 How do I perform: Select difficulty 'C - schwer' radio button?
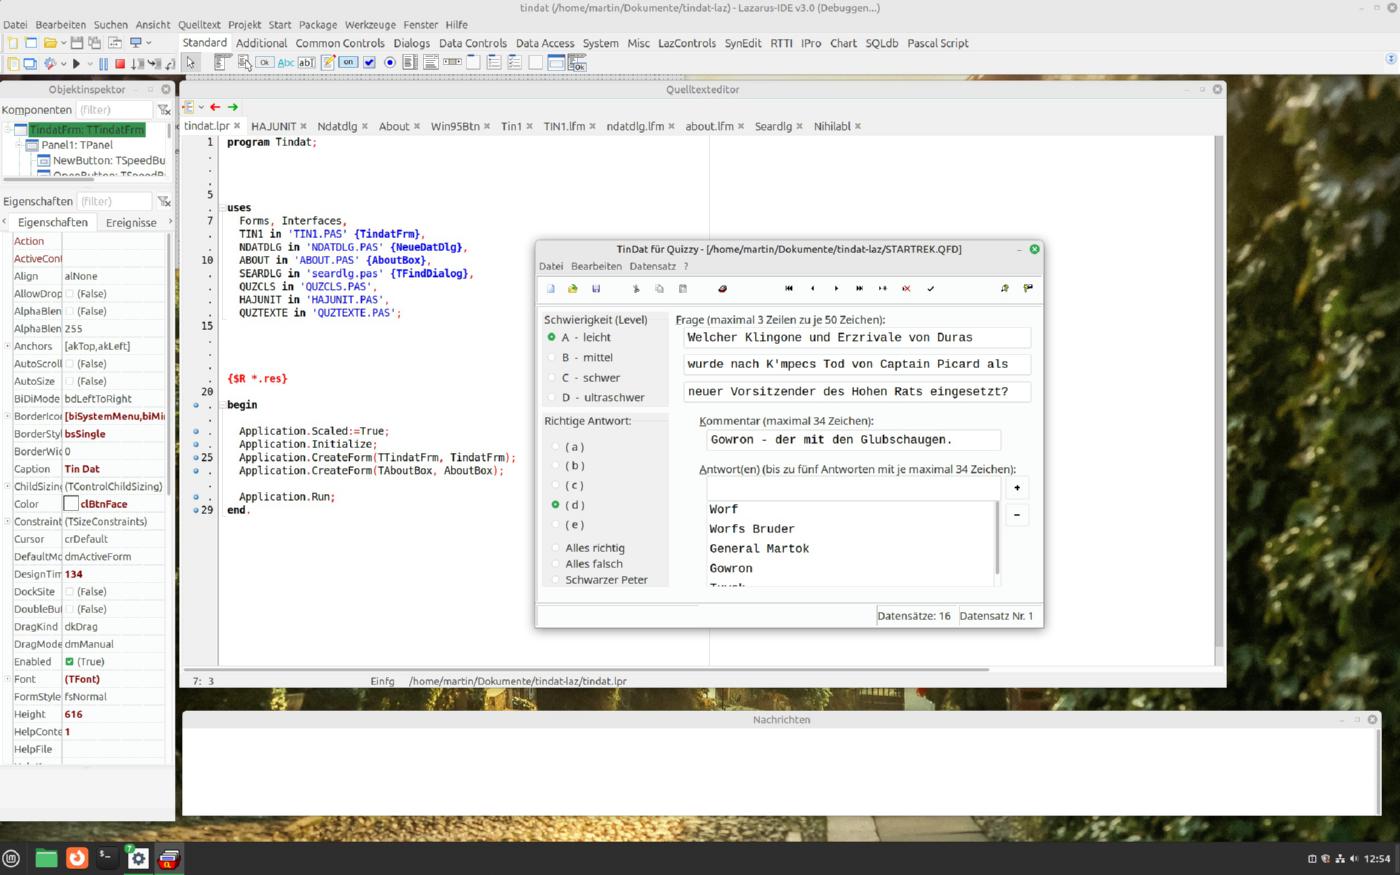click(551, 377)
